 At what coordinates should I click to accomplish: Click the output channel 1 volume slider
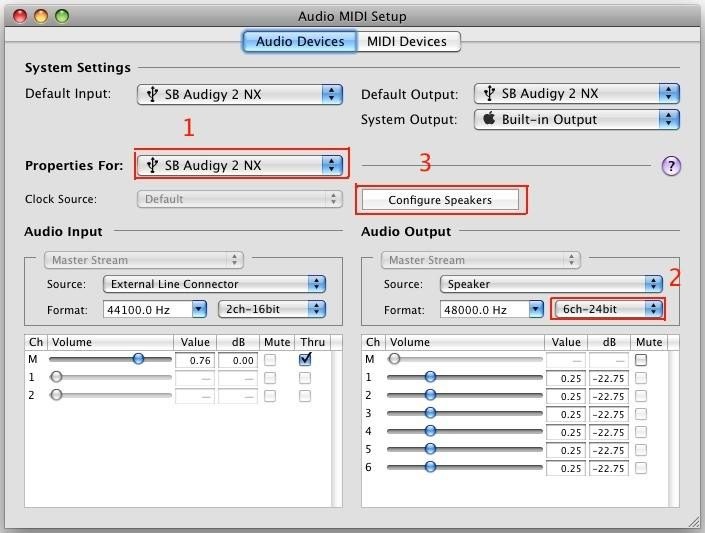tap(464, 377)
